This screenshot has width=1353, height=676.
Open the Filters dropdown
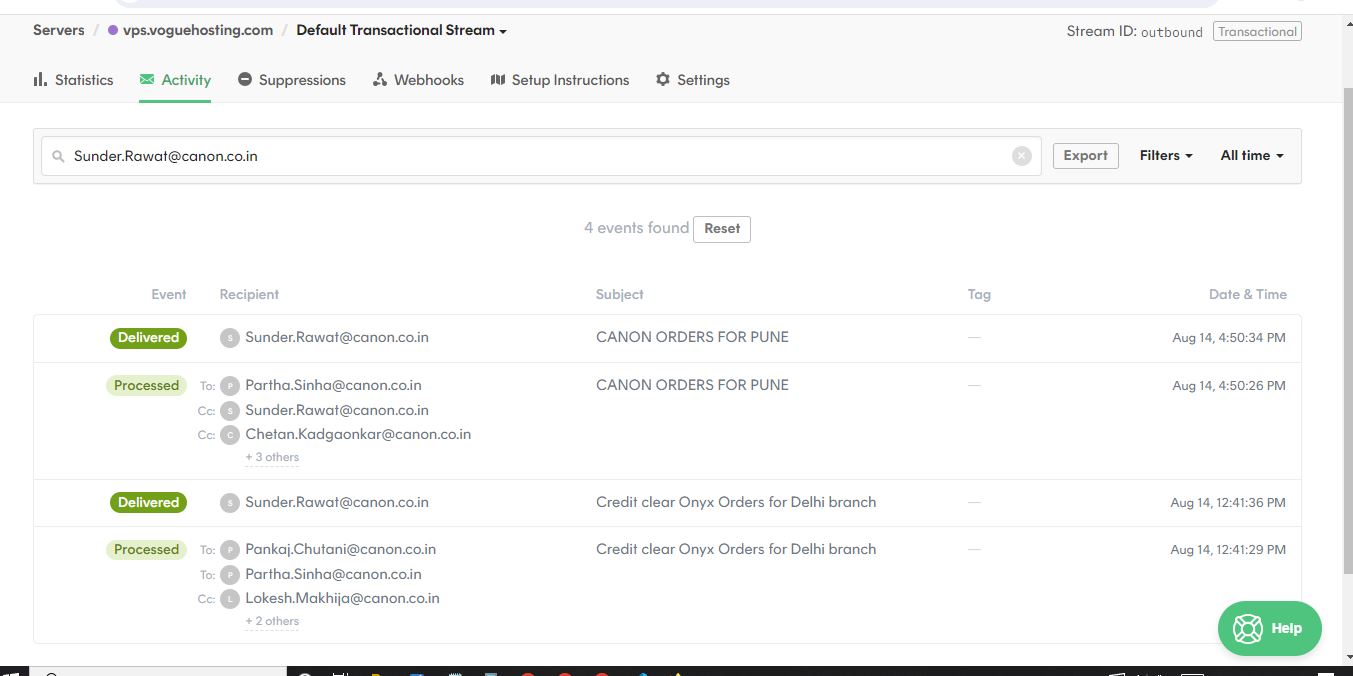[1166, 156]
